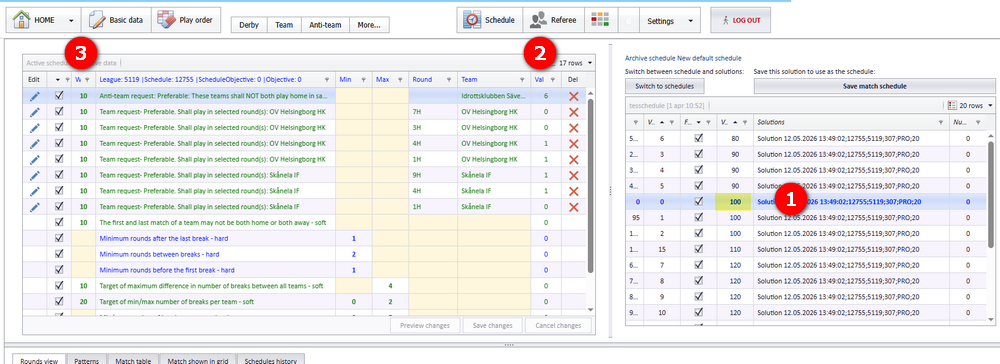1000x364 pixels.
Task: Open the Referee section
Action: [x=554, y=20]
